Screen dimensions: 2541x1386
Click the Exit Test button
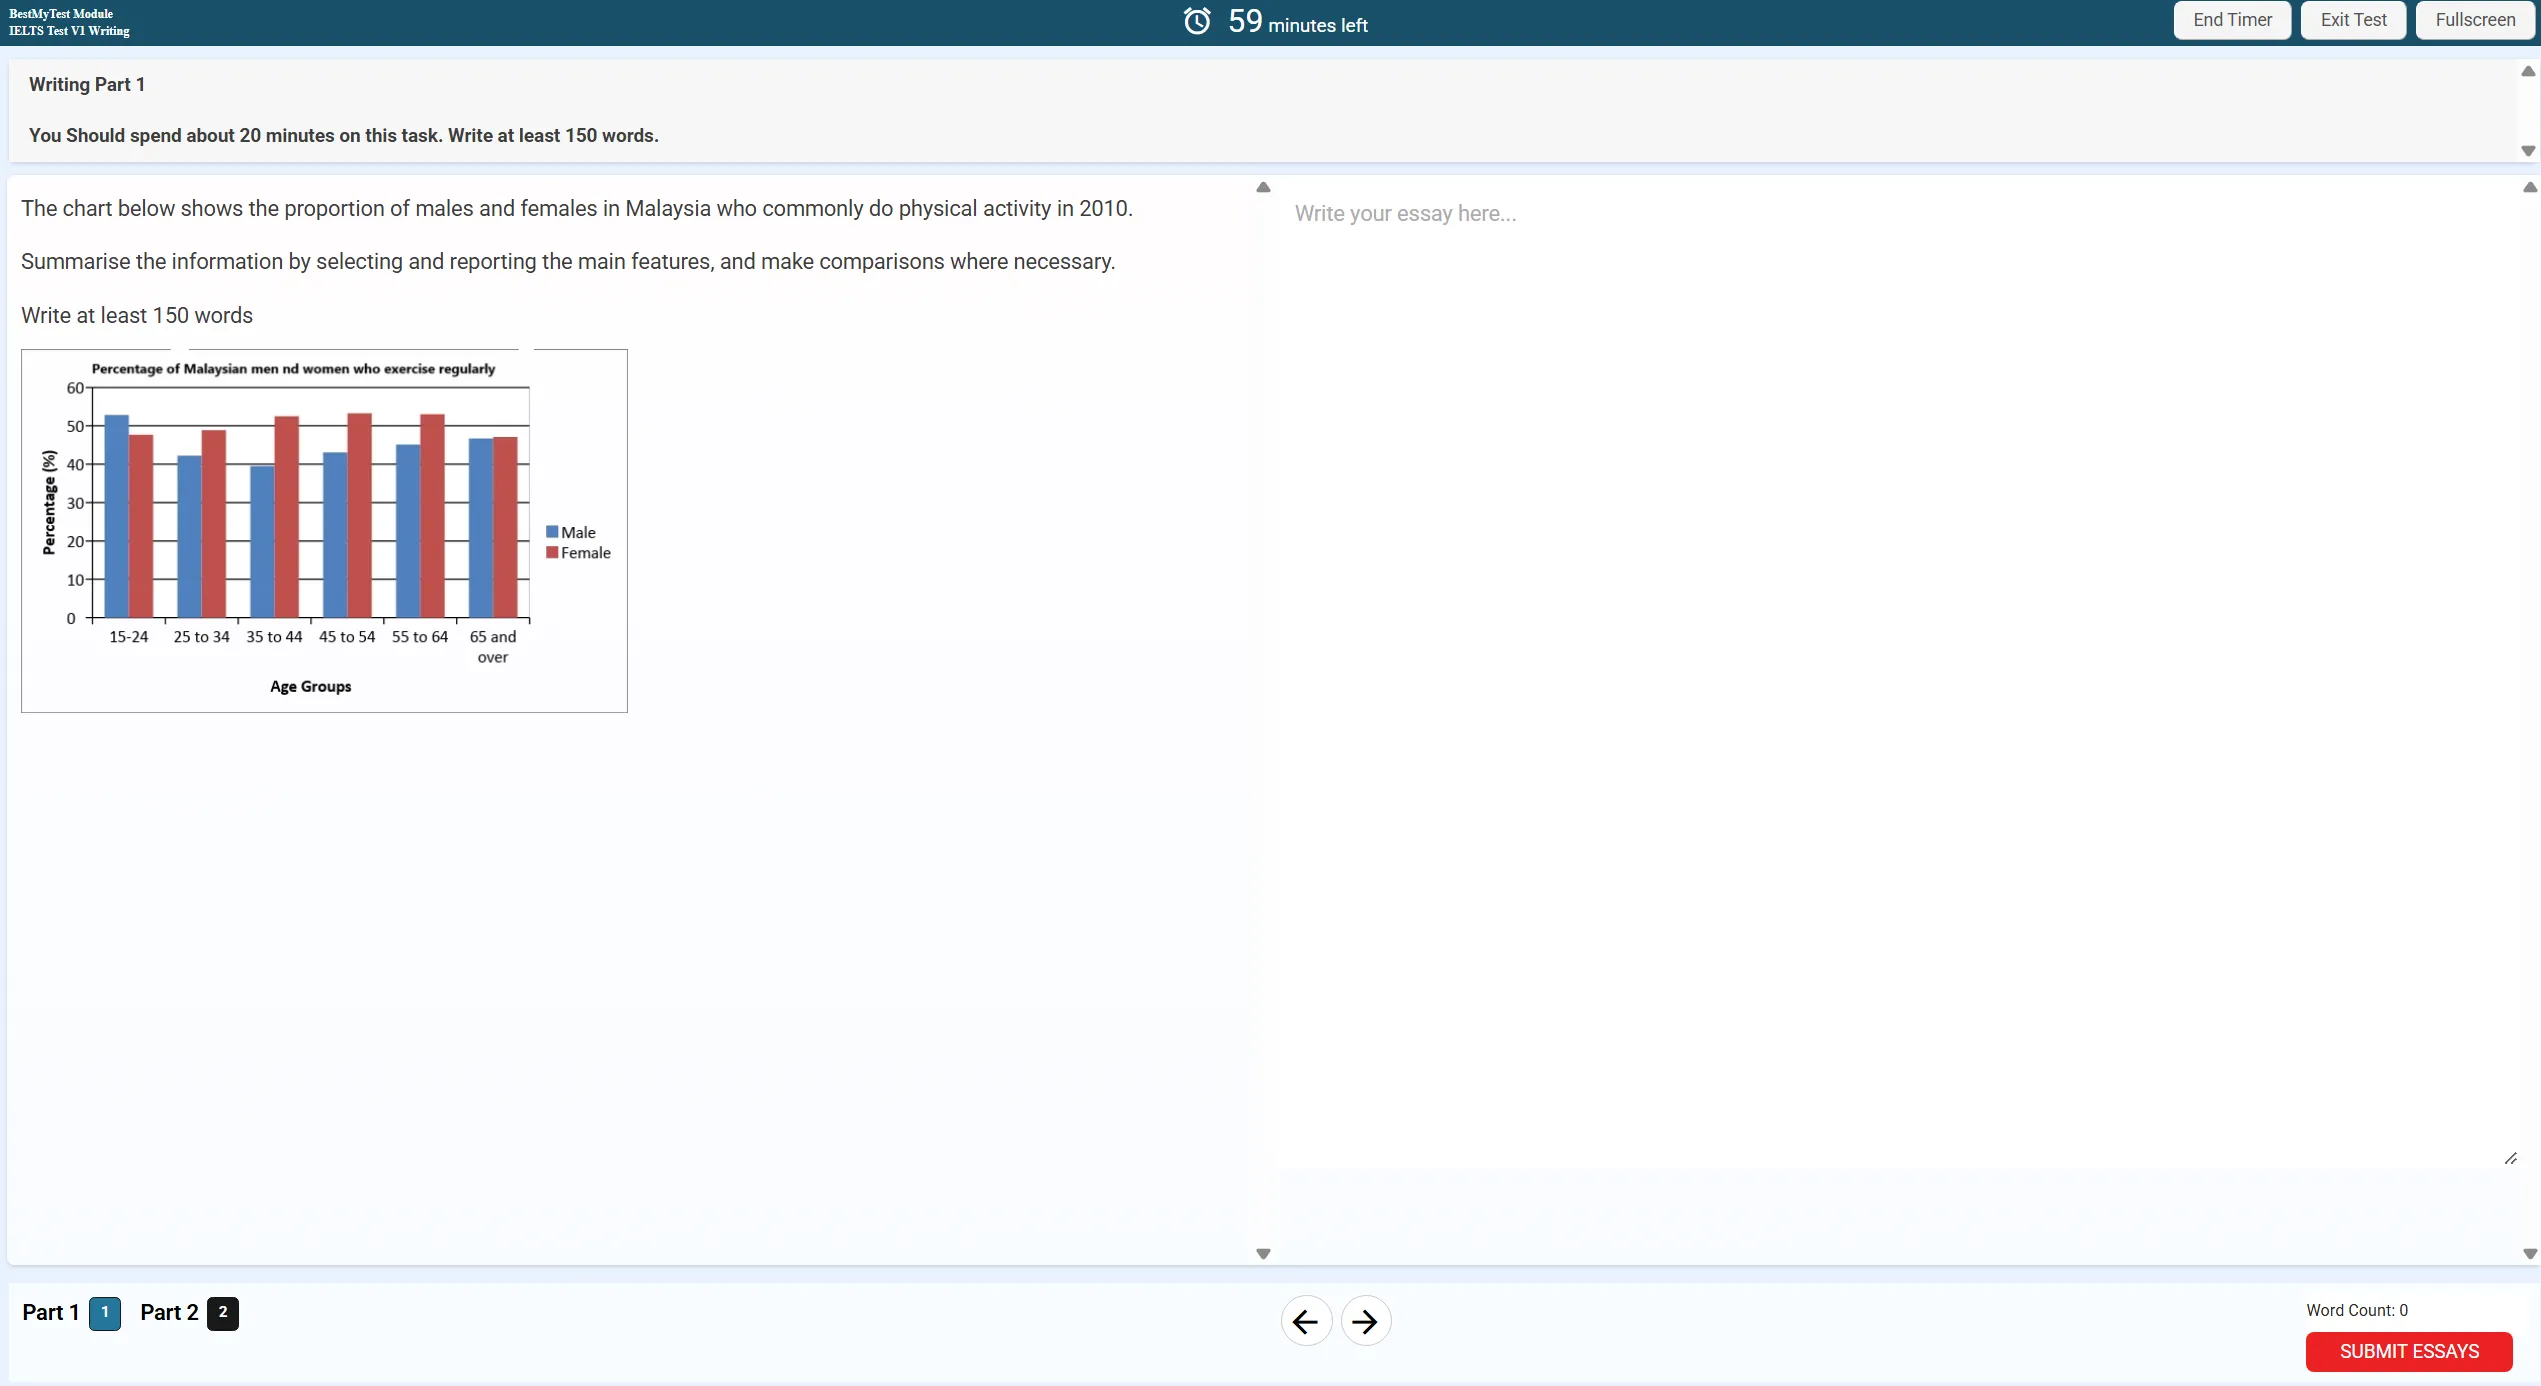2352,20
